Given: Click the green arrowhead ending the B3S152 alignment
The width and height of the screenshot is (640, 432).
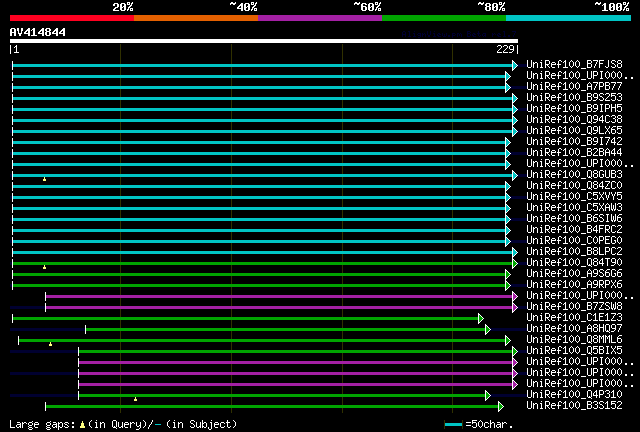Looking at the screenshot, I should click(x=501, y=407).
